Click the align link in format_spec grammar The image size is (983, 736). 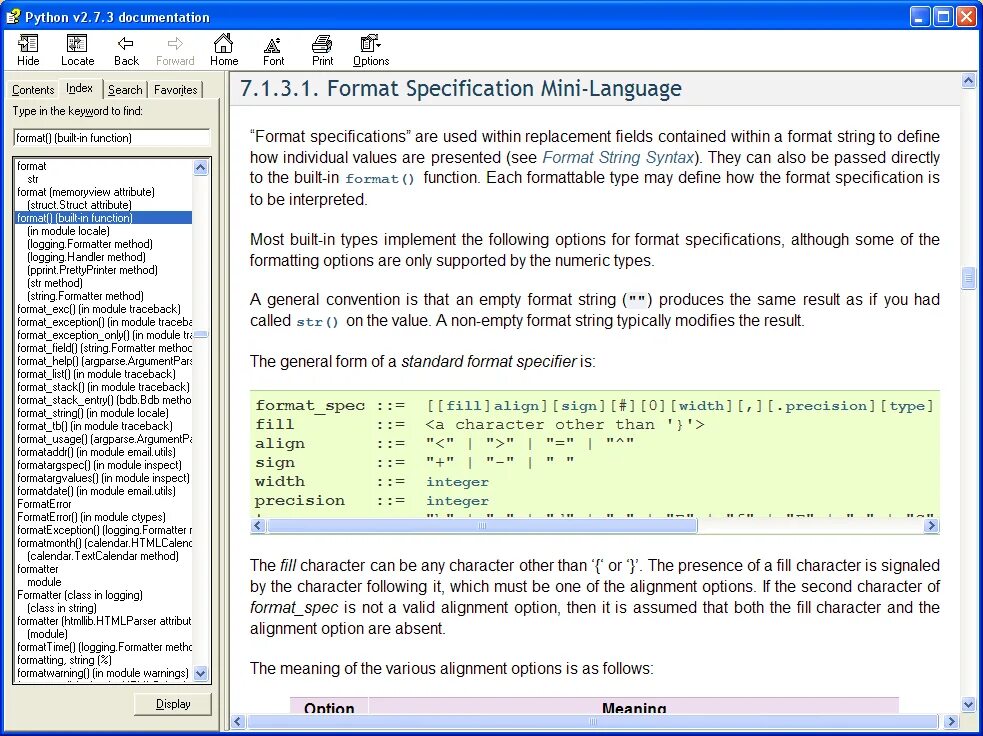click(517, 406)
